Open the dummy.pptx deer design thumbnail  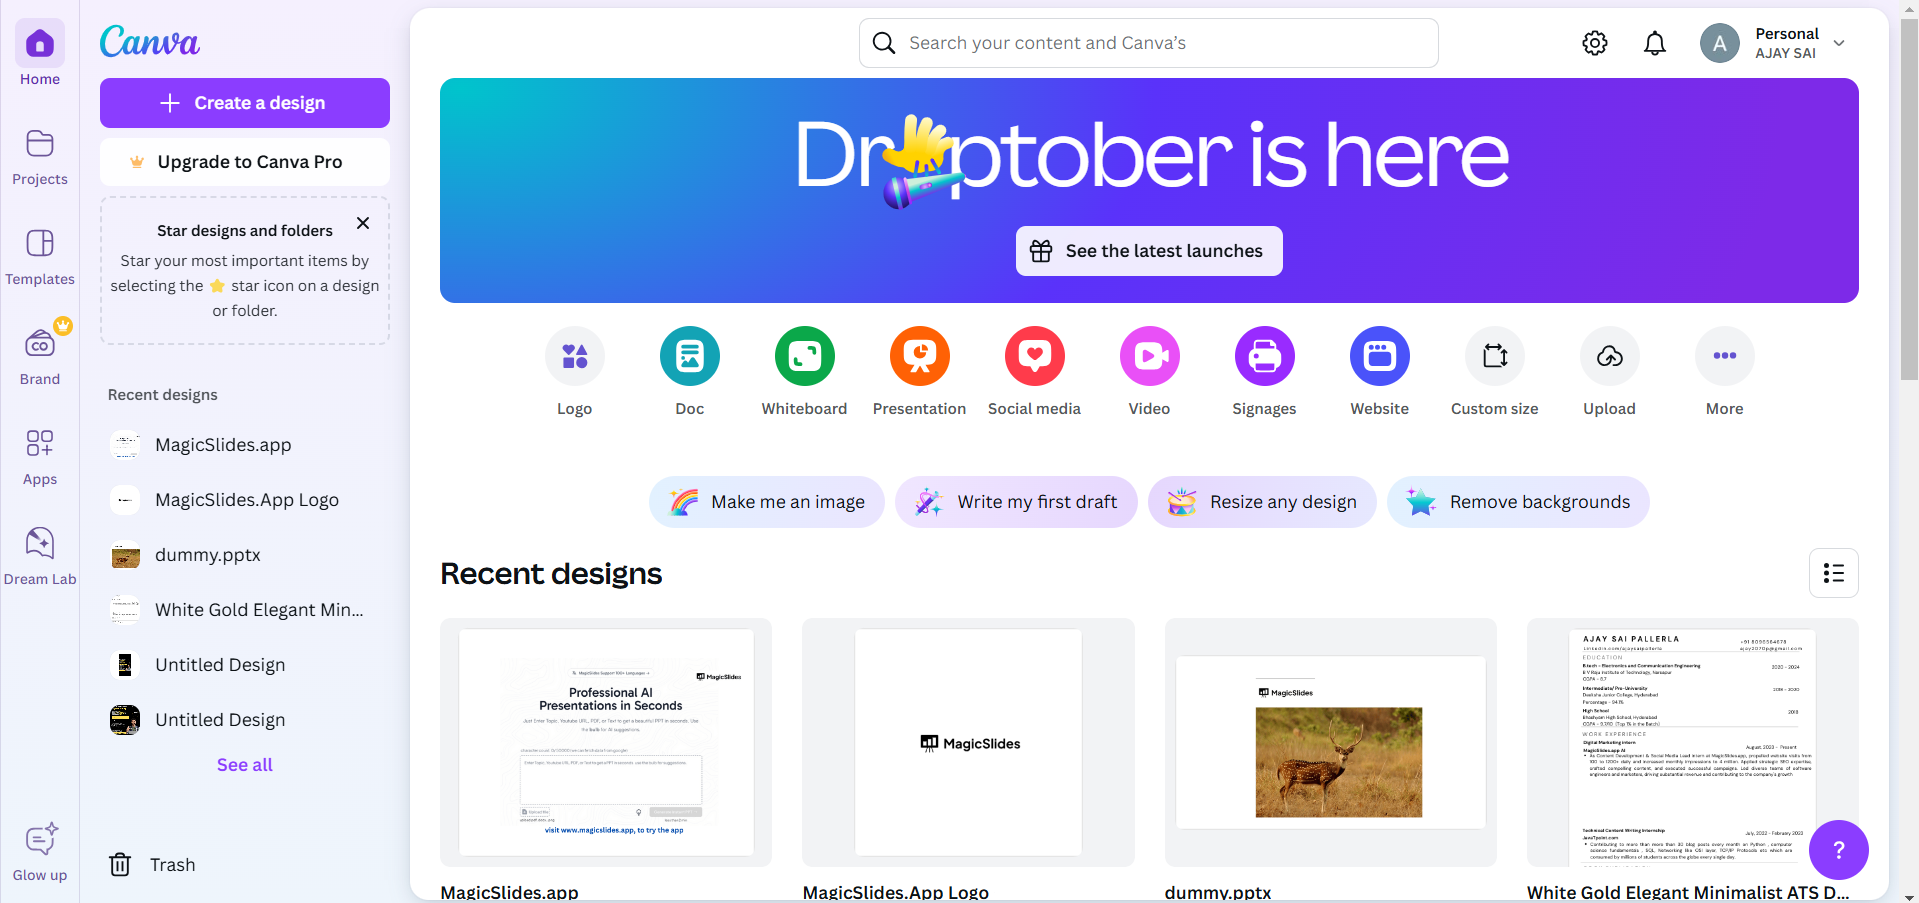(x=1331, y=742)
